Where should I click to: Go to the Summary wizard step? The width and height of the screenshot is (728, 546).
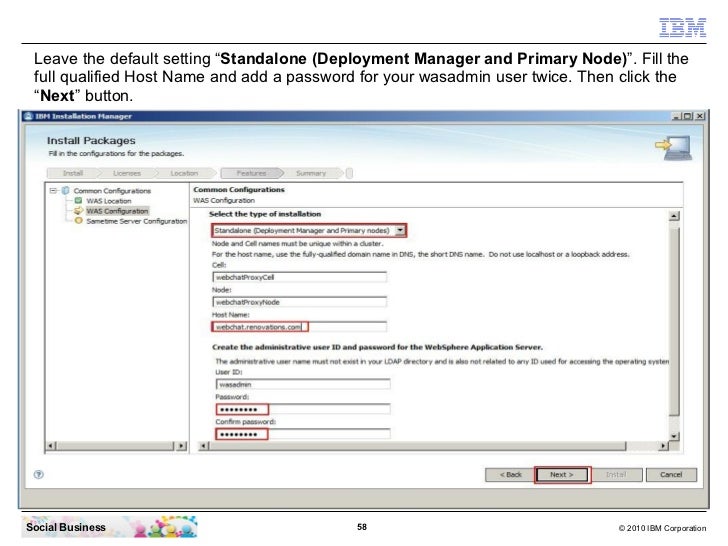click(311, 173)
